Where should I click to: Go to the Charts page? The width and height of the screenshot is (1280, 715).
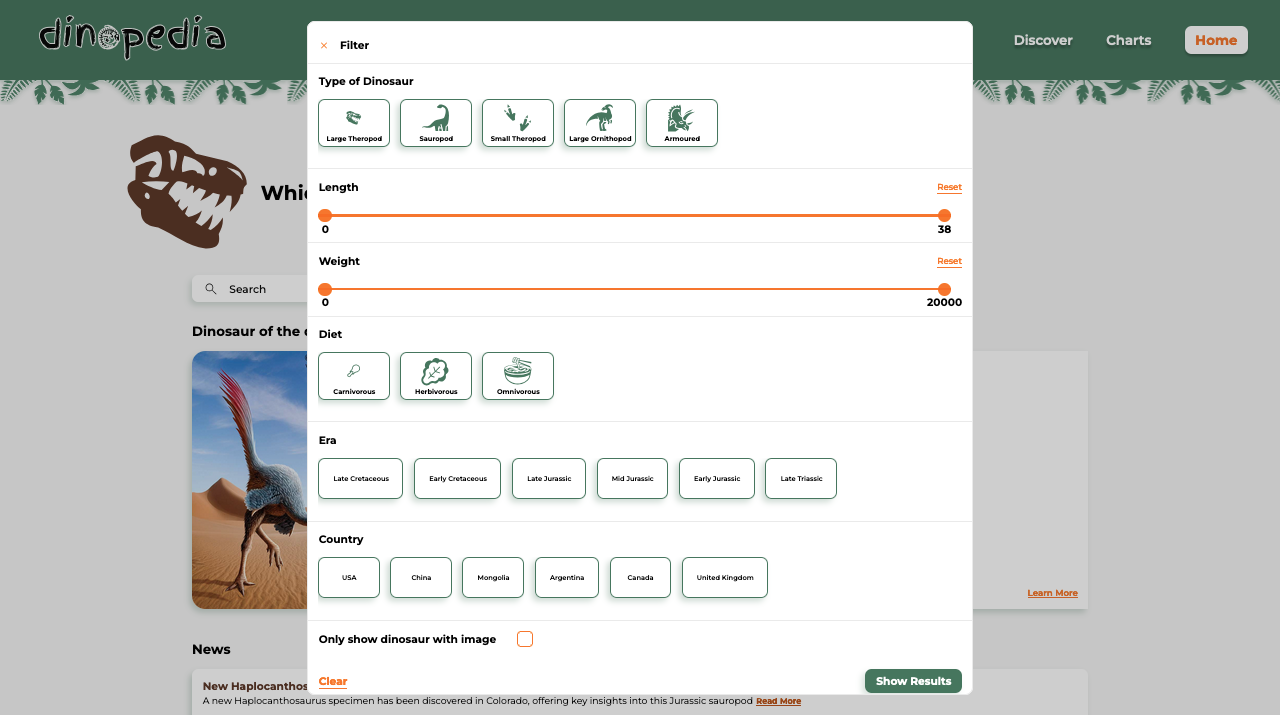pyautogui.click(x=1128, y=40)
